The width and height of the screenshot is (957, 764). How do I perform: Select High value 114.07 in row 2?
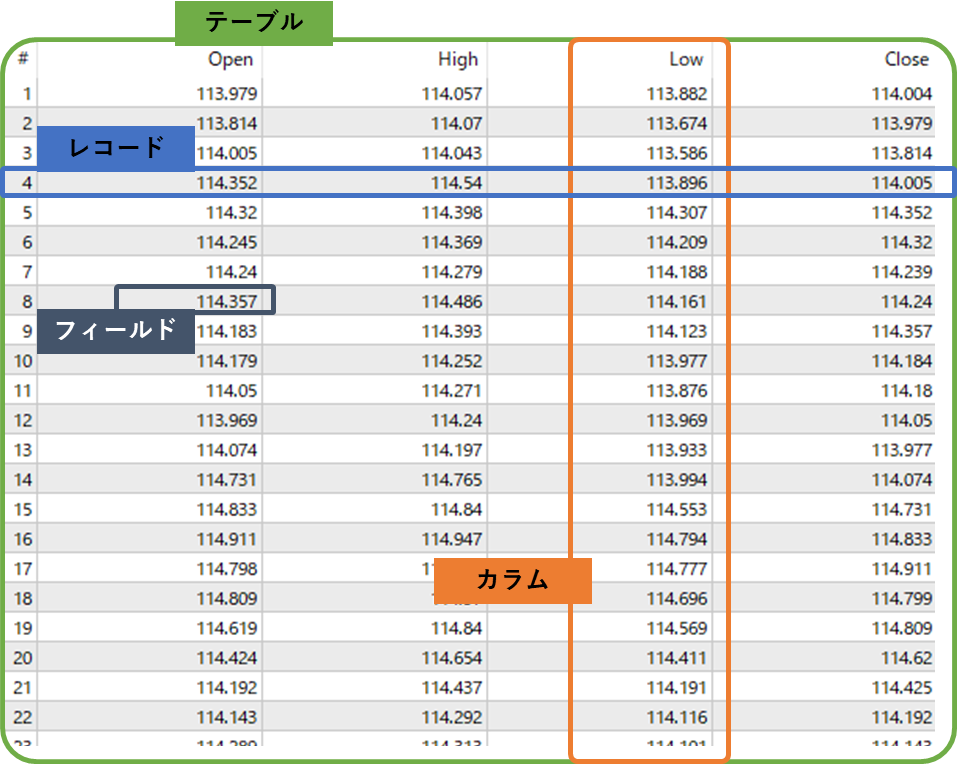point(457,124)
